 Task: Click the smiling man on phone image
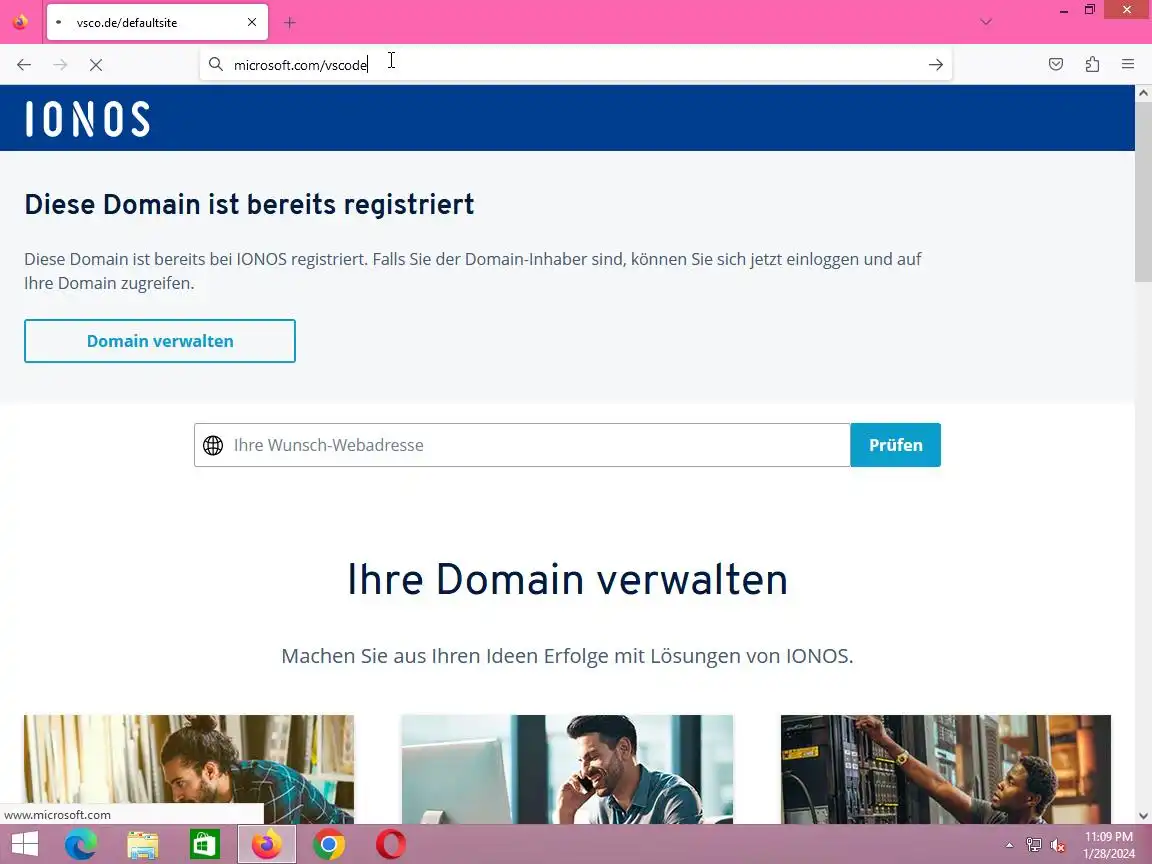pos(567,769)
